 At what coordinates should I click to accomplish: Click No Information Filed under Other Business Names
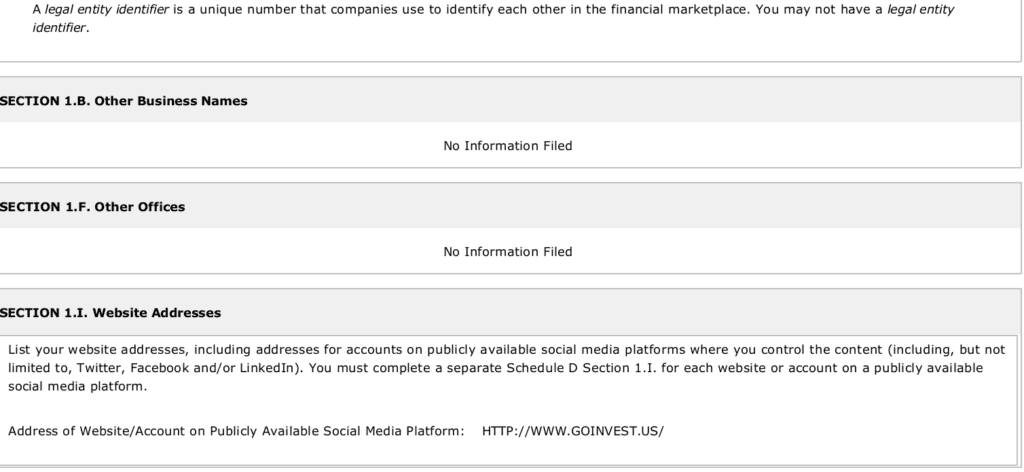507,146
